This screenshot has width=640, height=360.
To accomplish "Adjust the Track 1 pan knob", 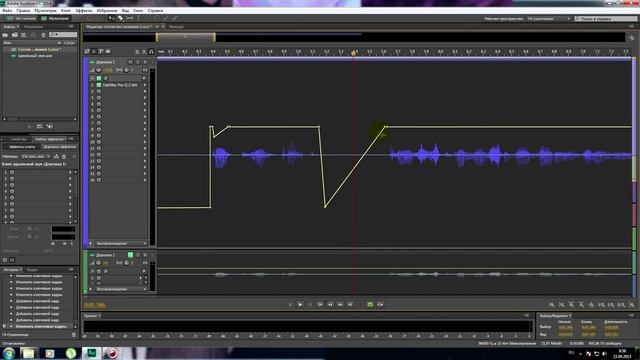I will [x=127, y=70].
